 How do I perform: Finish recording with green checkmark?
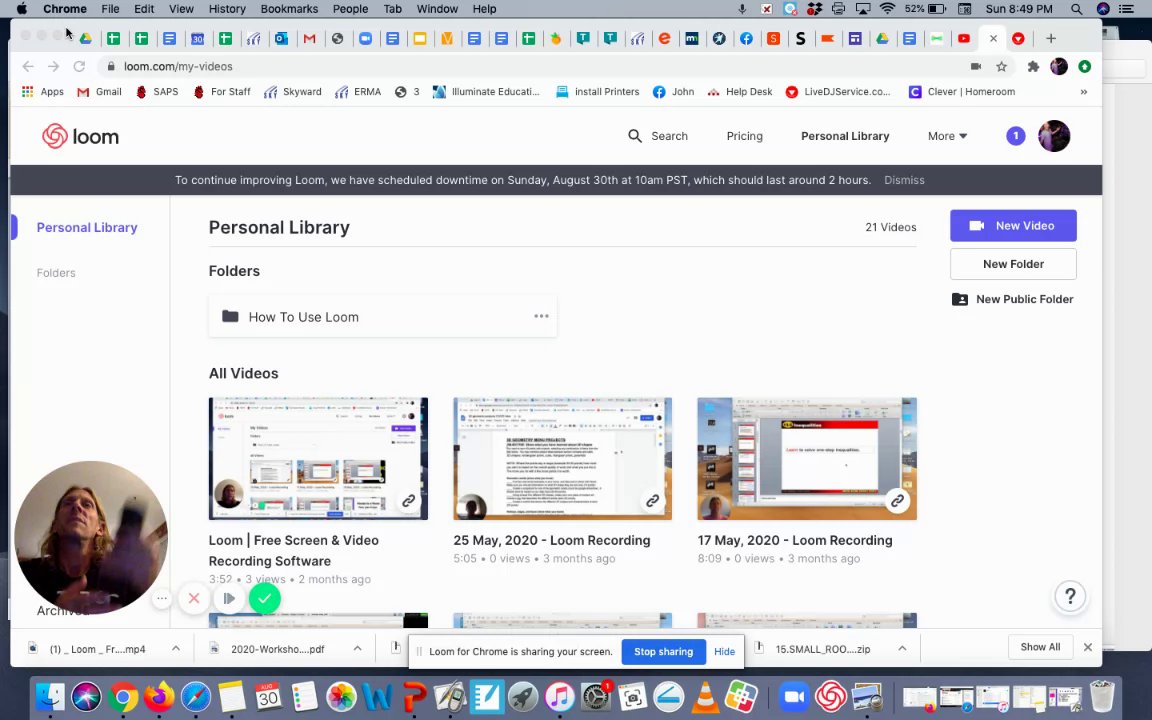pos(264,598)
